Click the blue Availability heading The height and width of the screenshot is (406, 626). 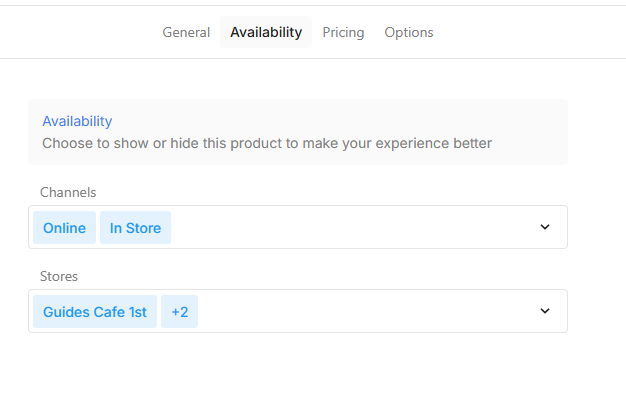click(x=77, y=121)
